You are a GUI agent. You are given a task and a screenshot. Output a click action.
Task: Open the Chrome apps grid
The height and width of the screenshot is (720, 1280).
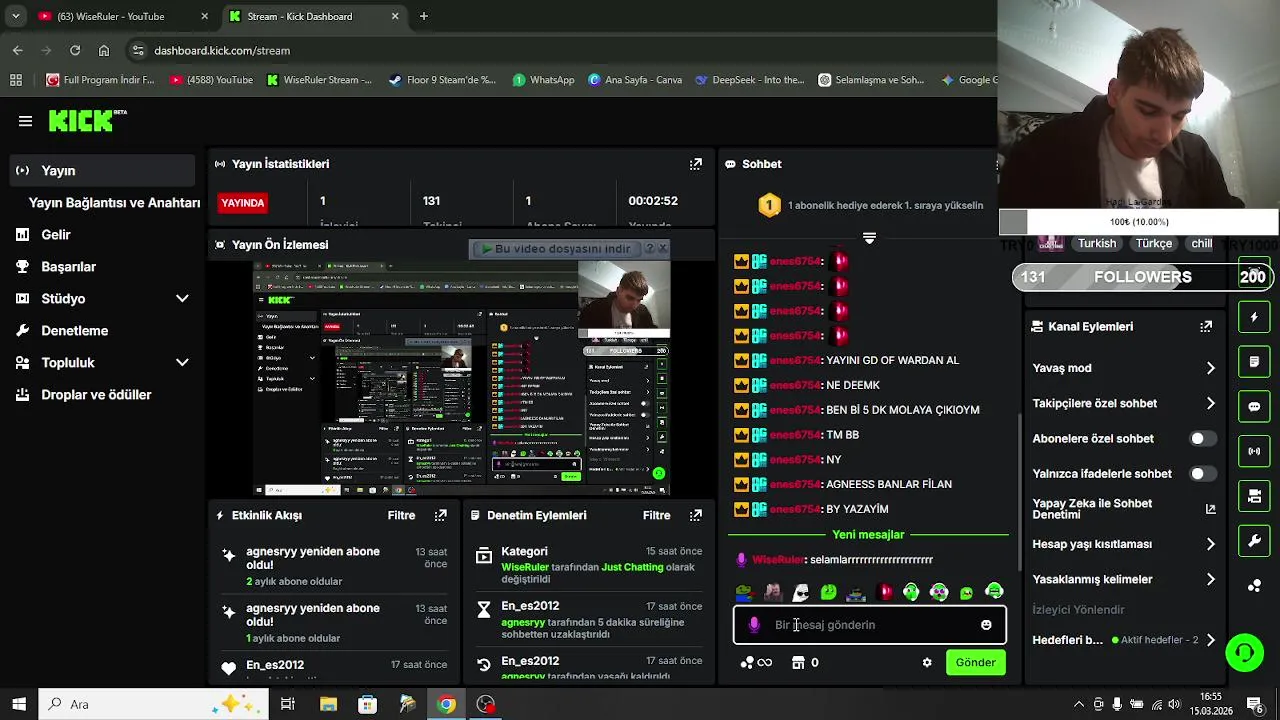[x=16, y=80]
